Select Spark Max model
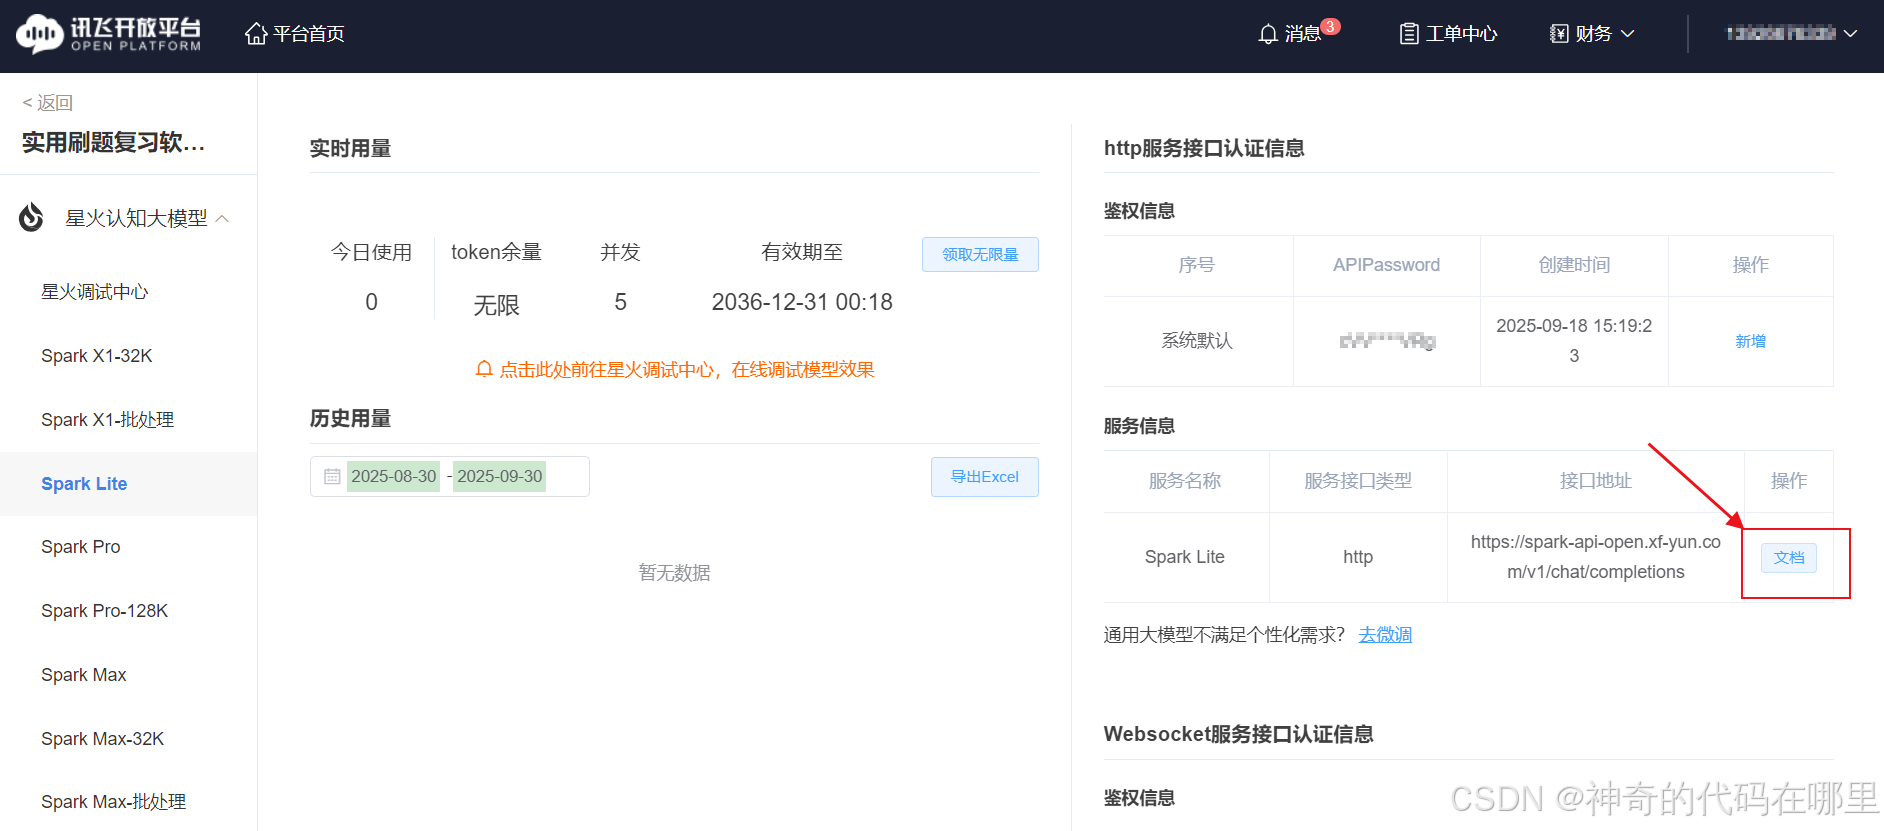Image resolution: width=1884 pixels, height=831 pixels. (84, 675)
